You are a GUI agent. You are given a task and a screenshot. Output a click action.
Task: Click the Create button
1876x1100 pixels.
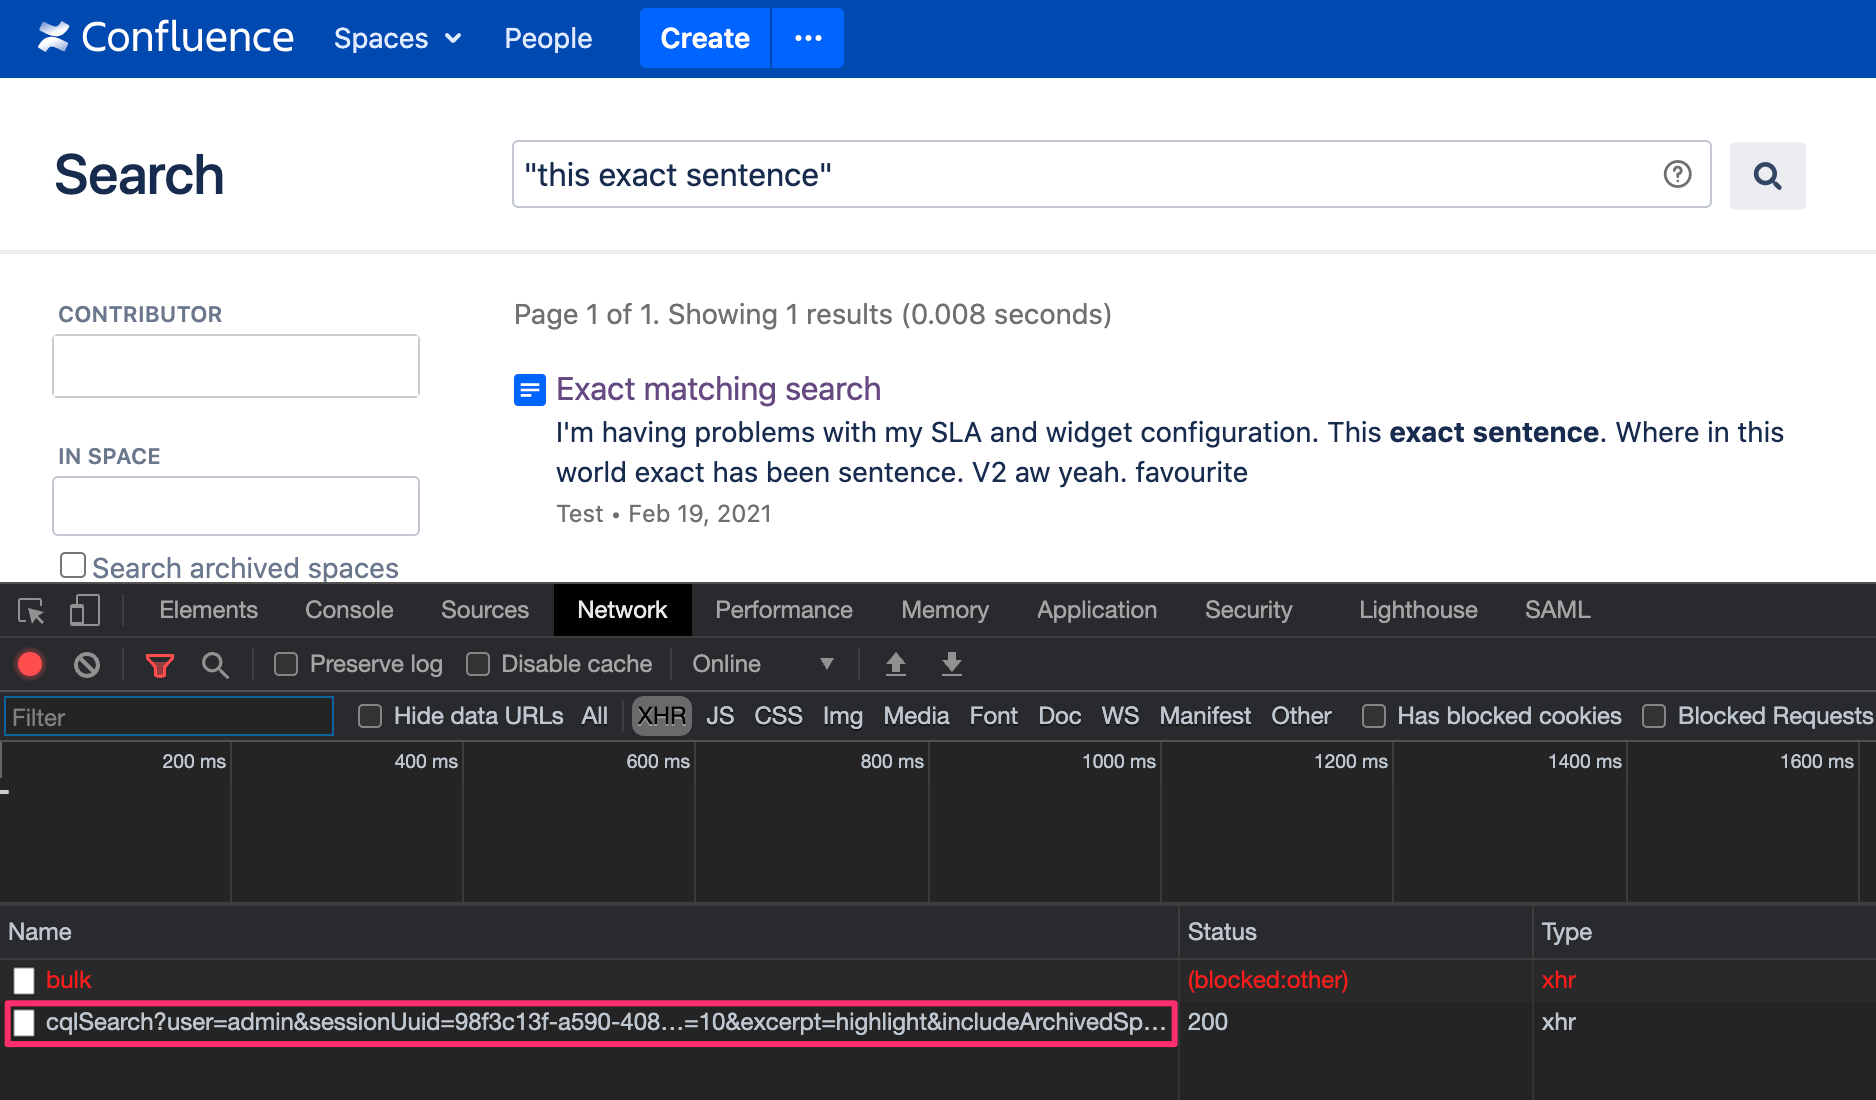tap(705, 38)
